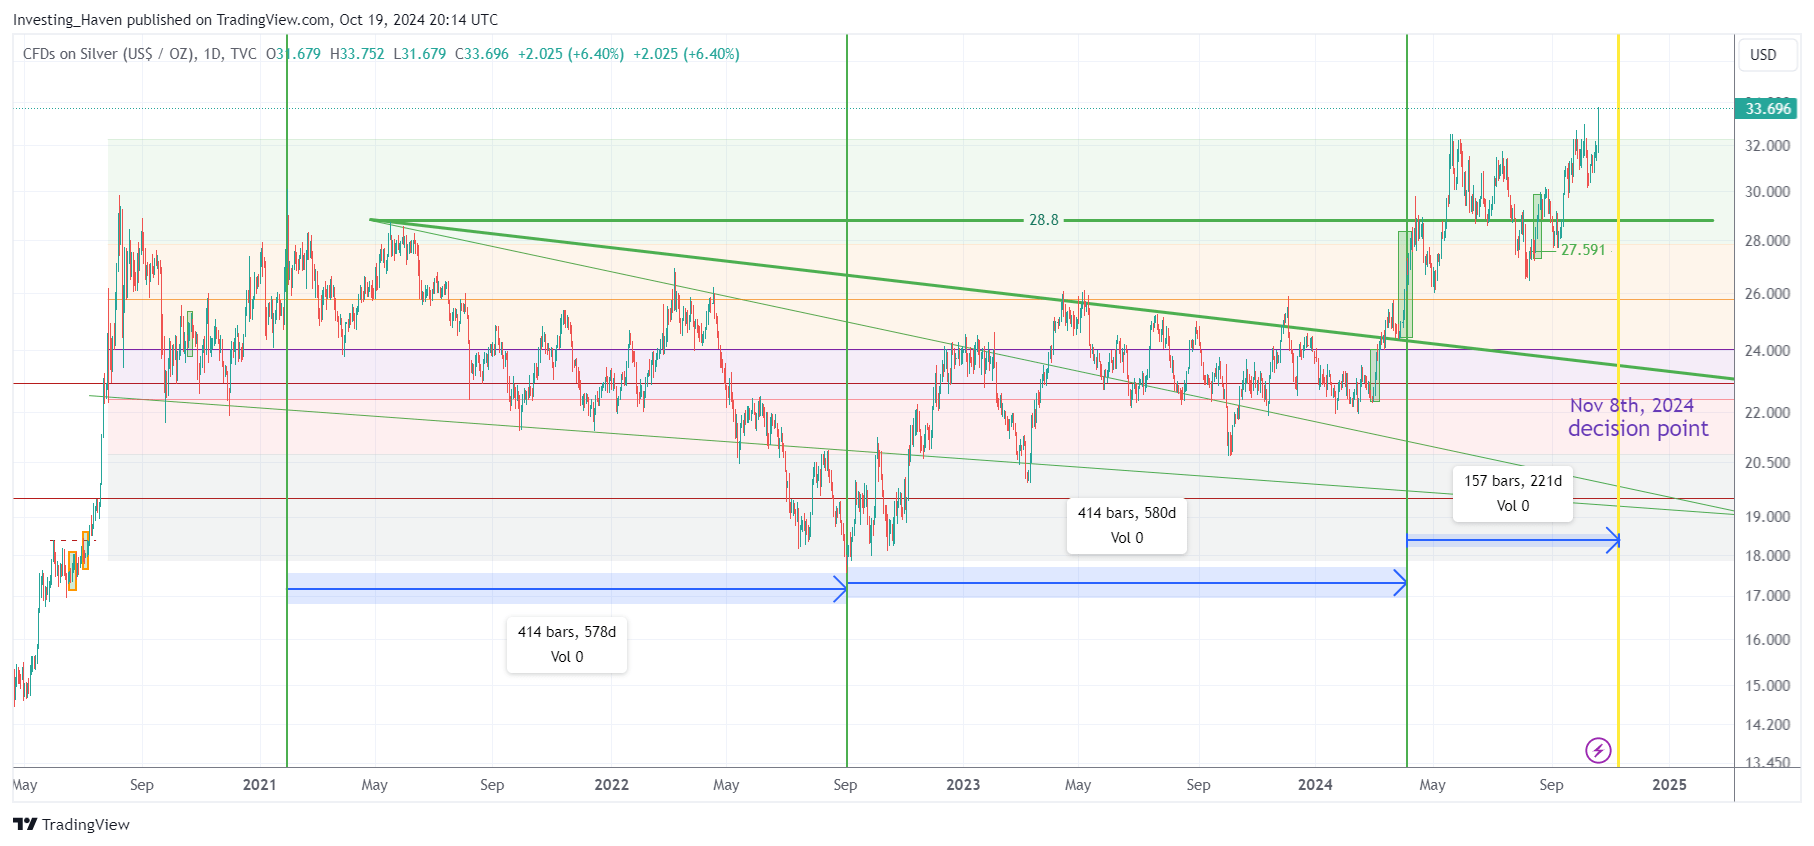Click the C33.696 close value
The height and width of the screenshot is (846, 1814).
pos(482,54)
